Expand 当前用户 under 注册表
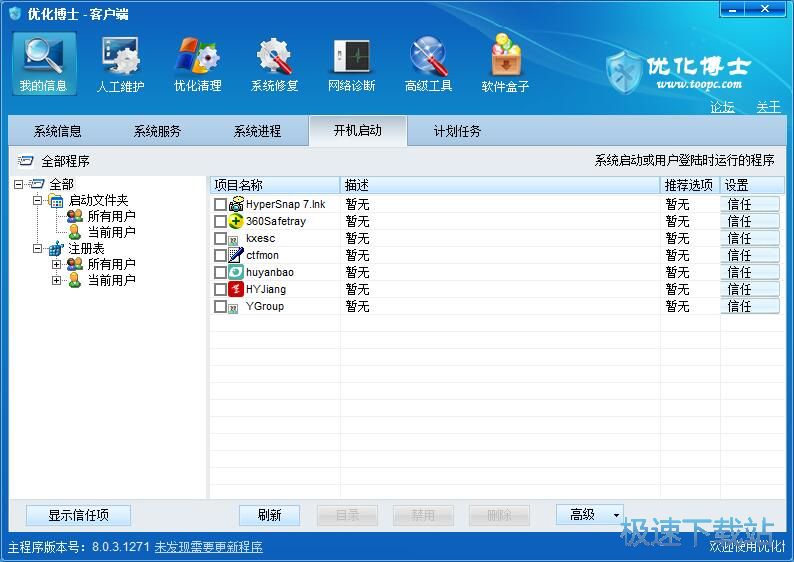Viewport: 794px width, 562px height. pos(56,280)
